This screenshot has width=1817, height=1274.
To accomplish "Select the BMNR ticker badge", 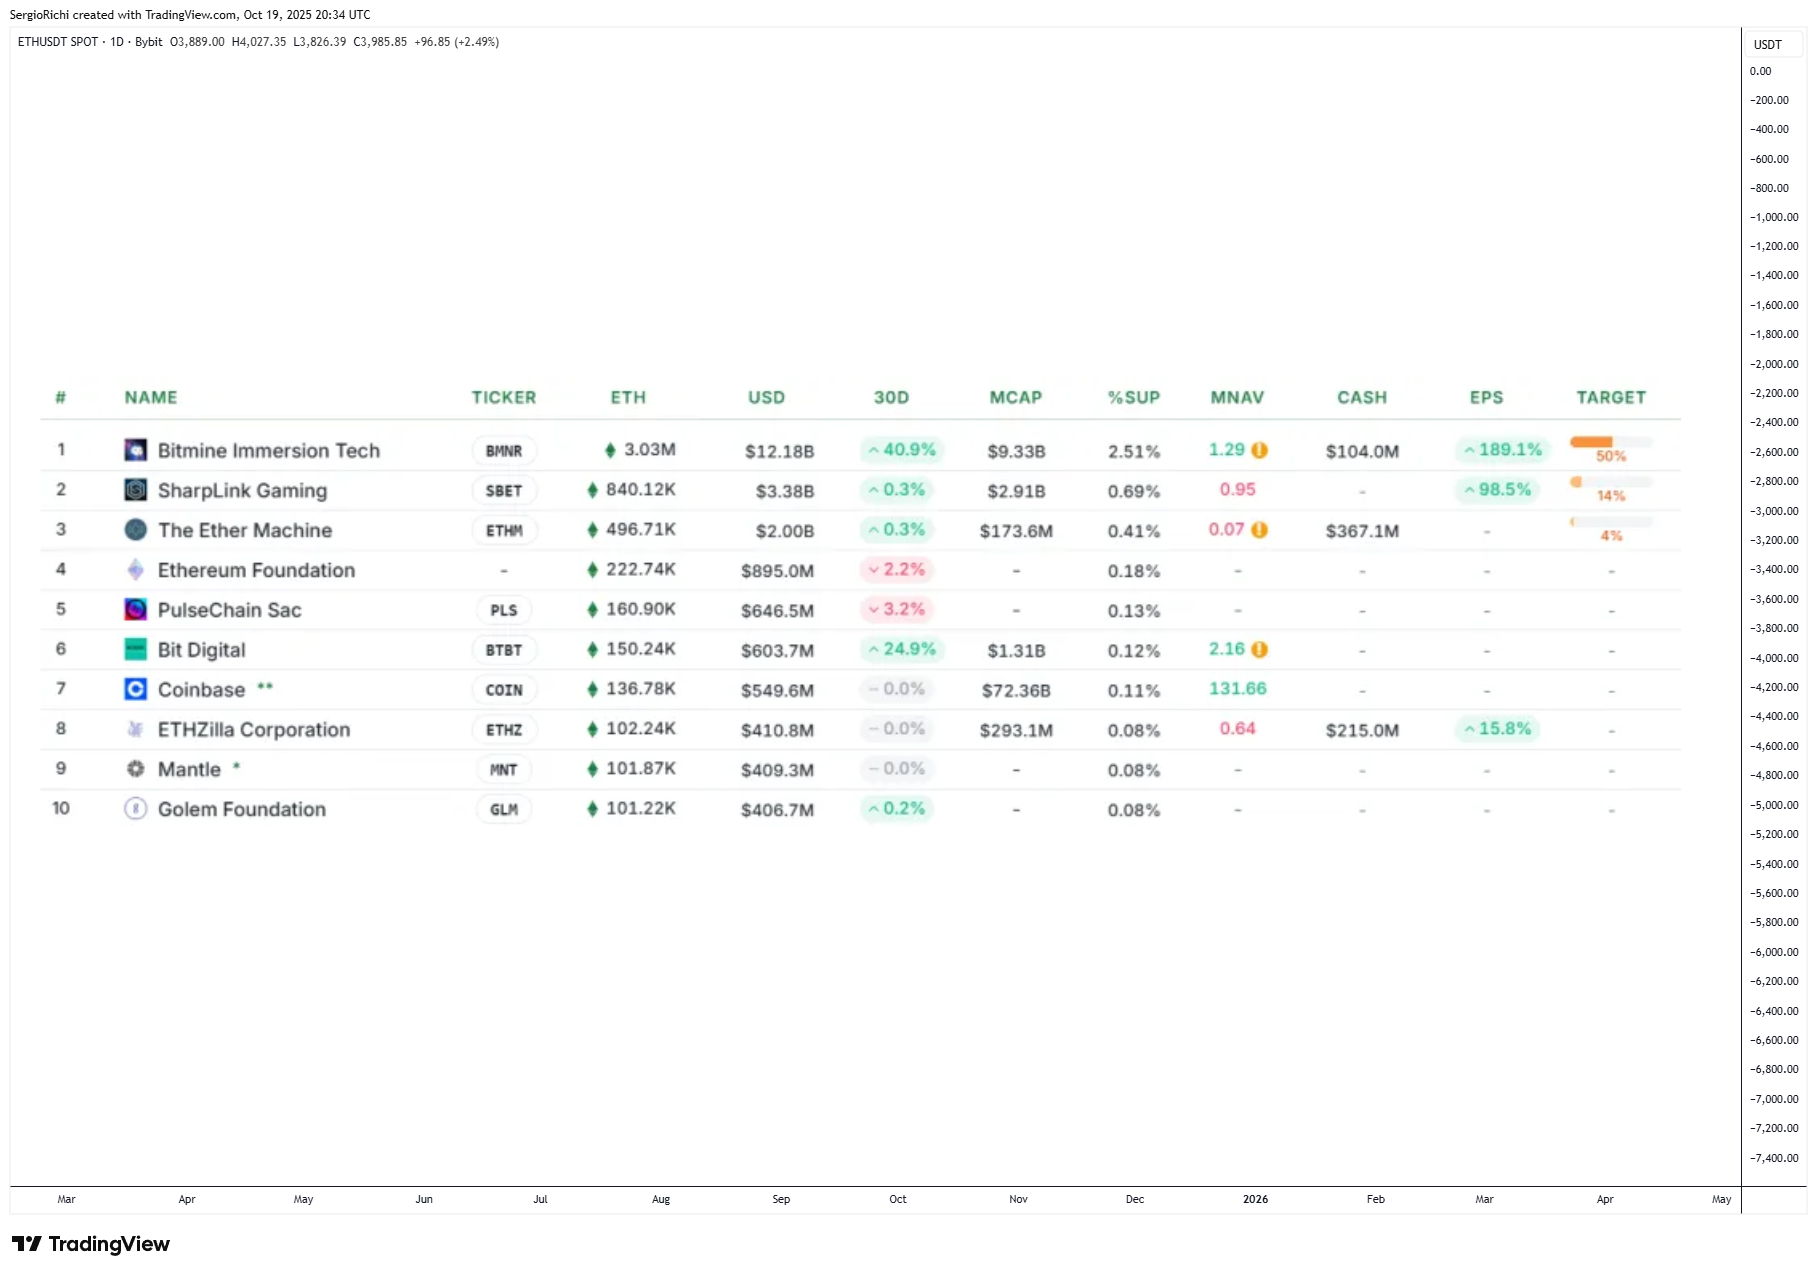I will [x=504, y=451].
